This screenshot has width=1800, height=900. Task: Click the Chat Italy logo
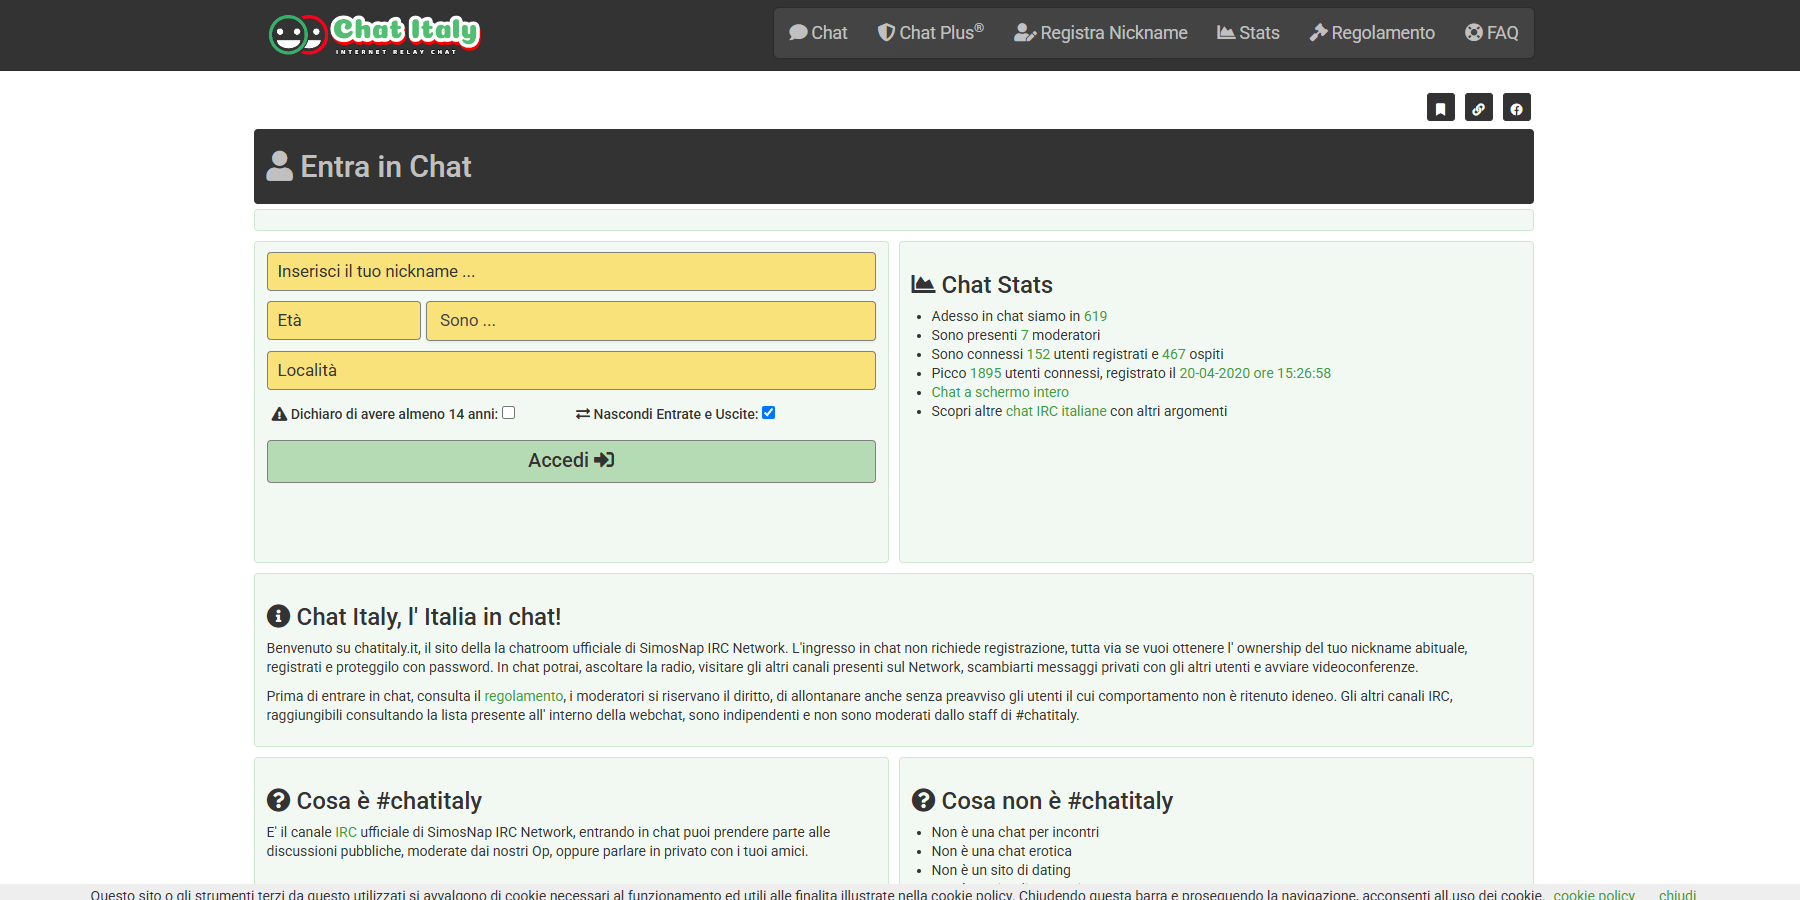(375, 34)
